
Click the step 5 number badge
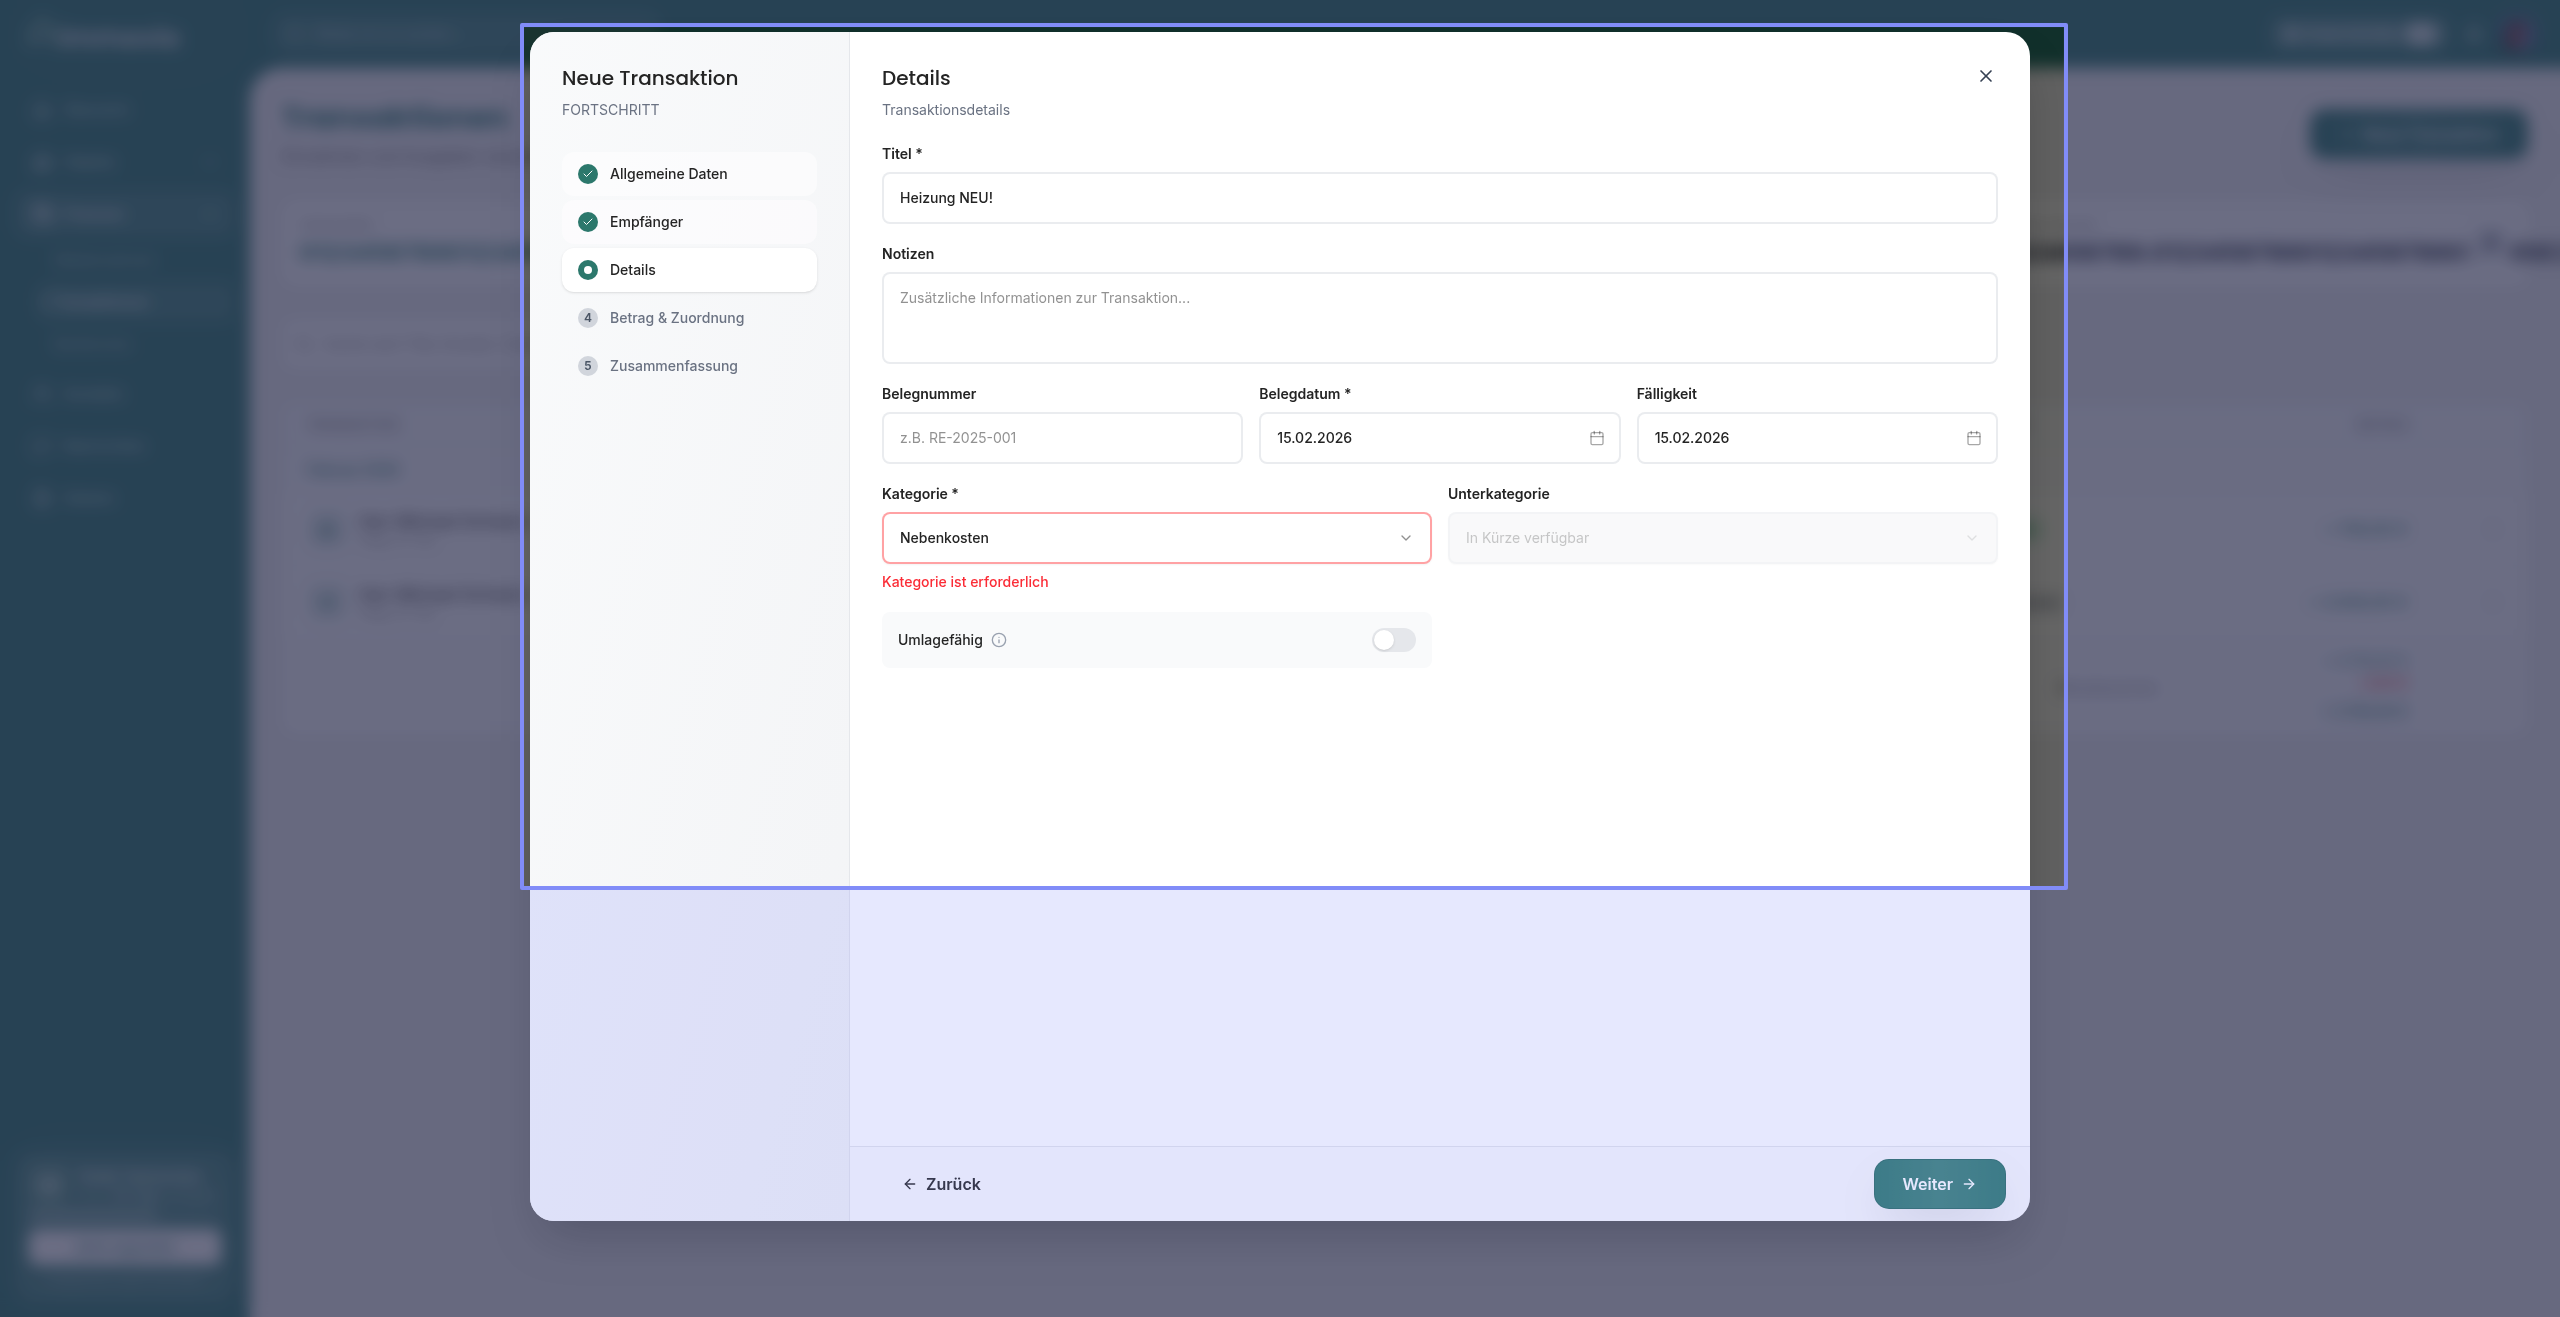(588, 366)
